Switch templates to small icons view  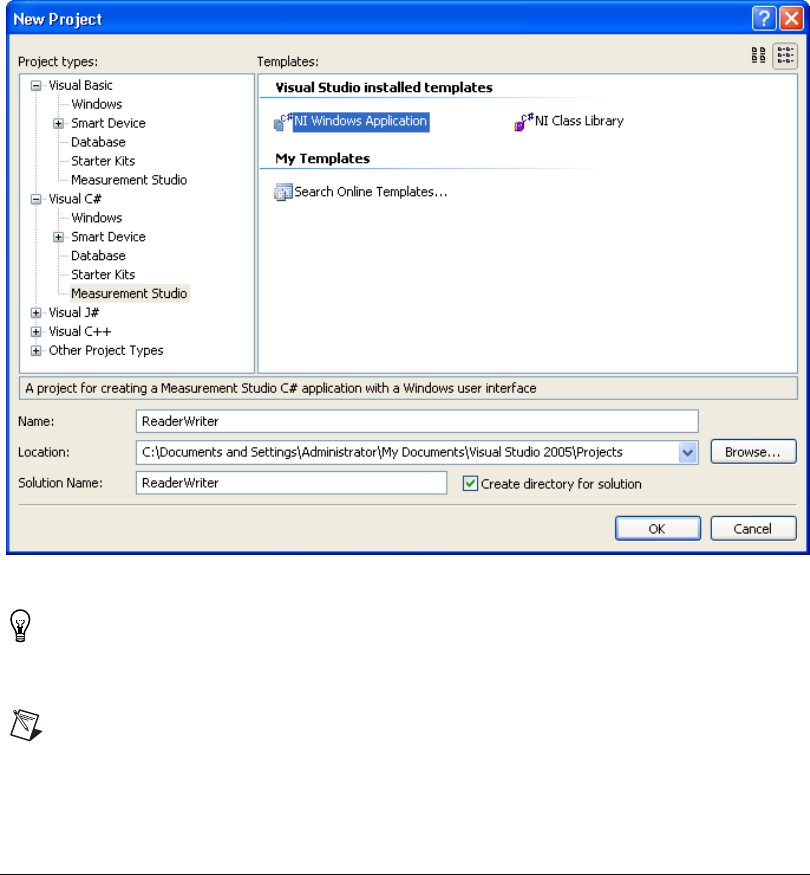pyautogui.click(x=785, y=55)
